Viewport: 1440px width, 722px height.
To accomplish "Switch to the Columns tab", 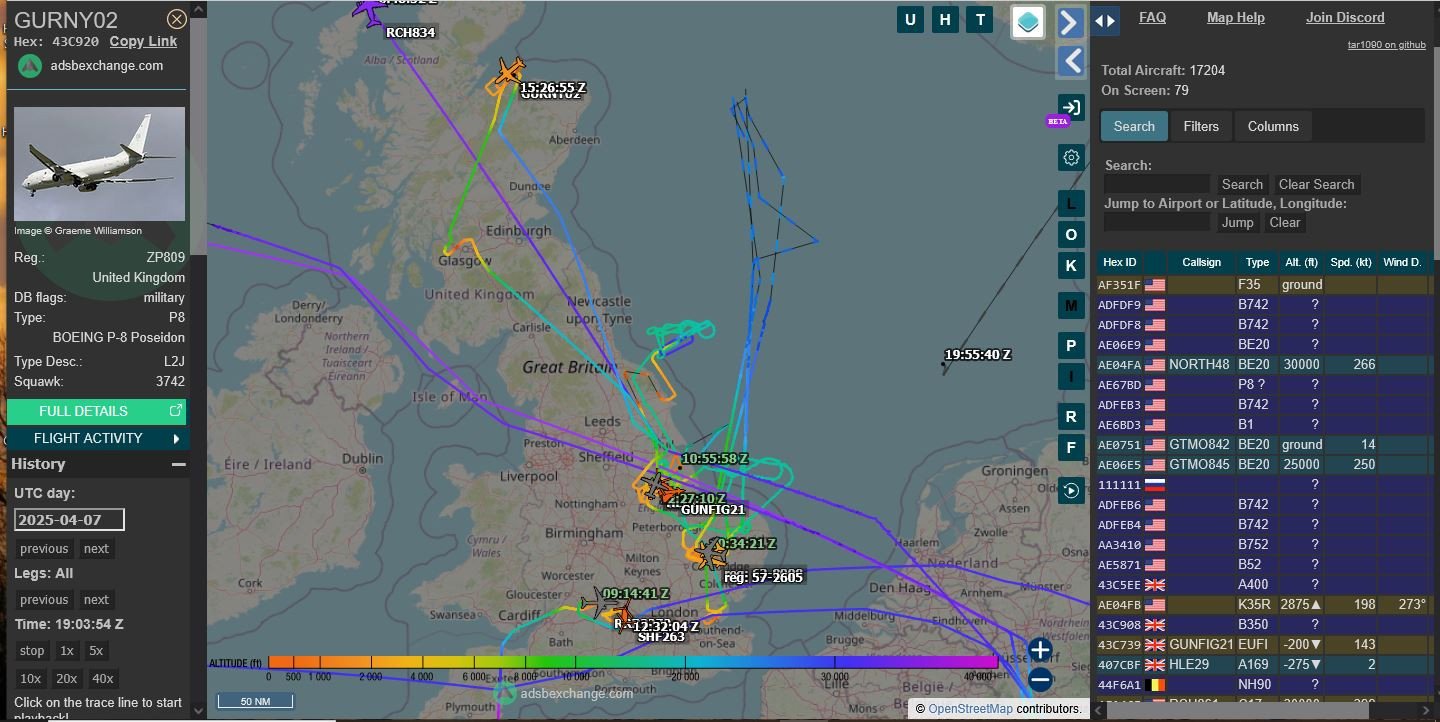I will (1272, 126).
